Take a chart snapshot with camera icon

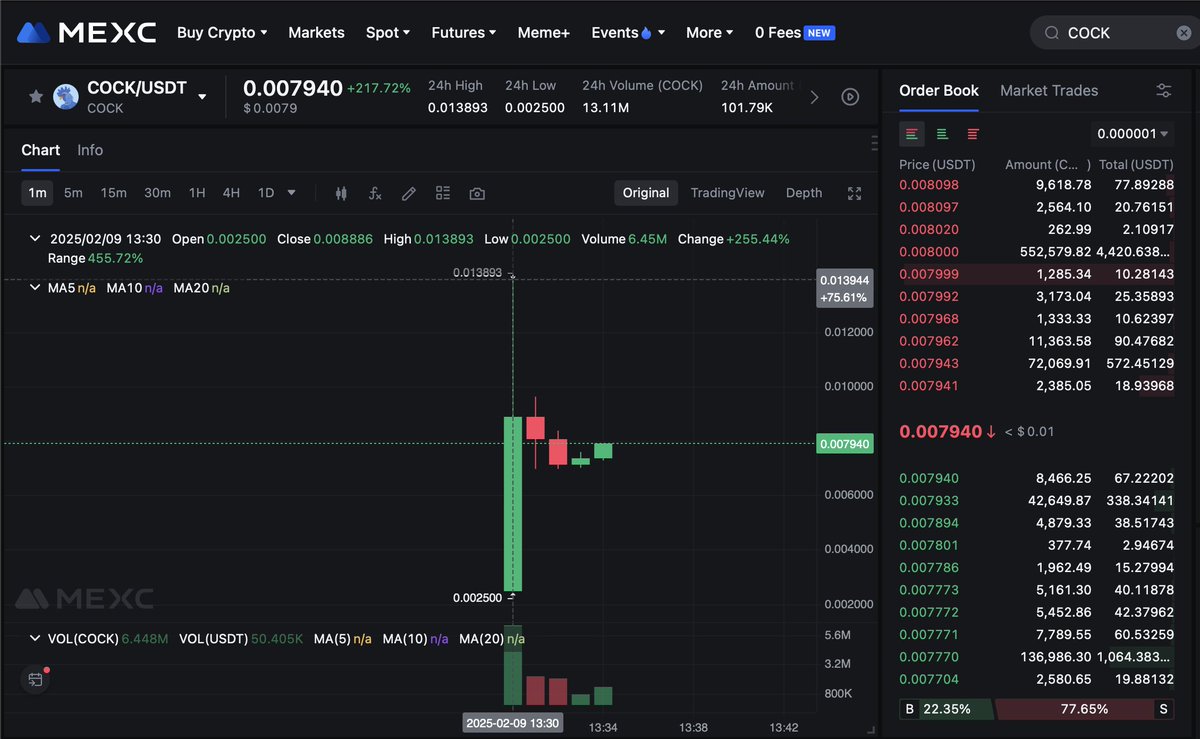click(477, 193)
